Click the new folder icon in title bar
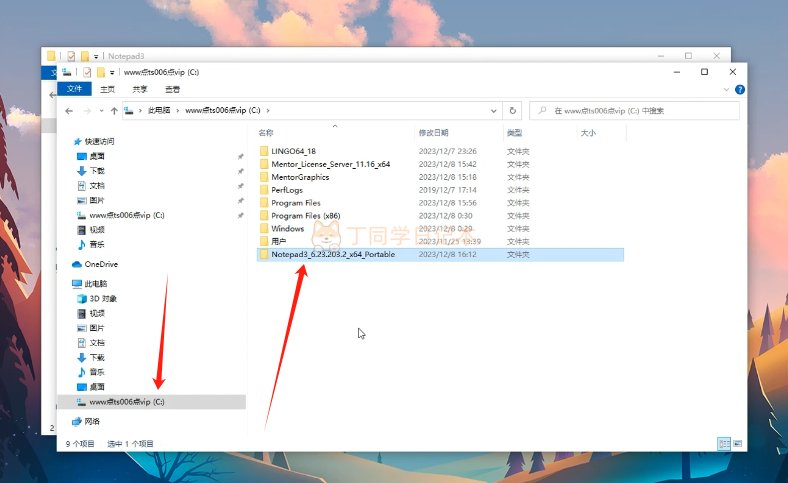The width and height of the screenshot is (788, 483). pos(101,72)
